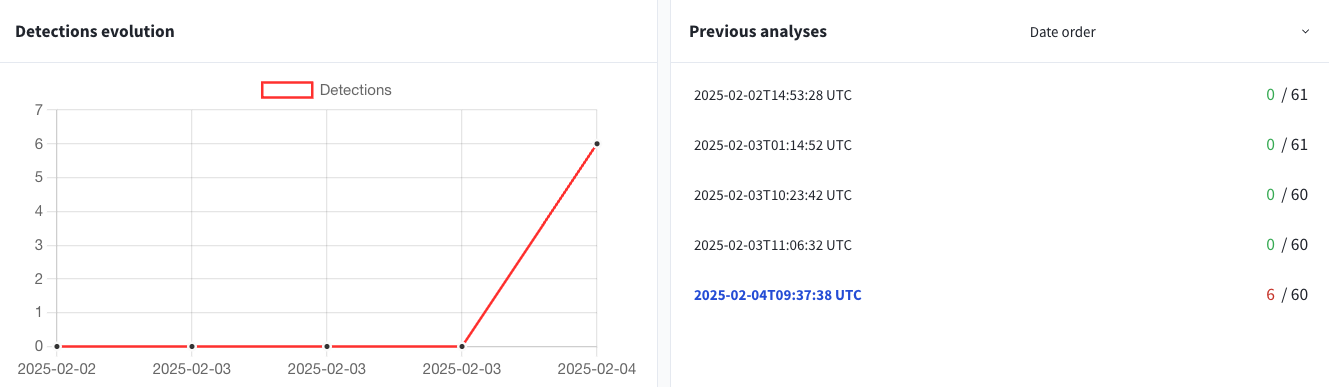Click the Previous analyses heading
The width and height of the screenshot is (1329, 387).
[x=758, y=32]
